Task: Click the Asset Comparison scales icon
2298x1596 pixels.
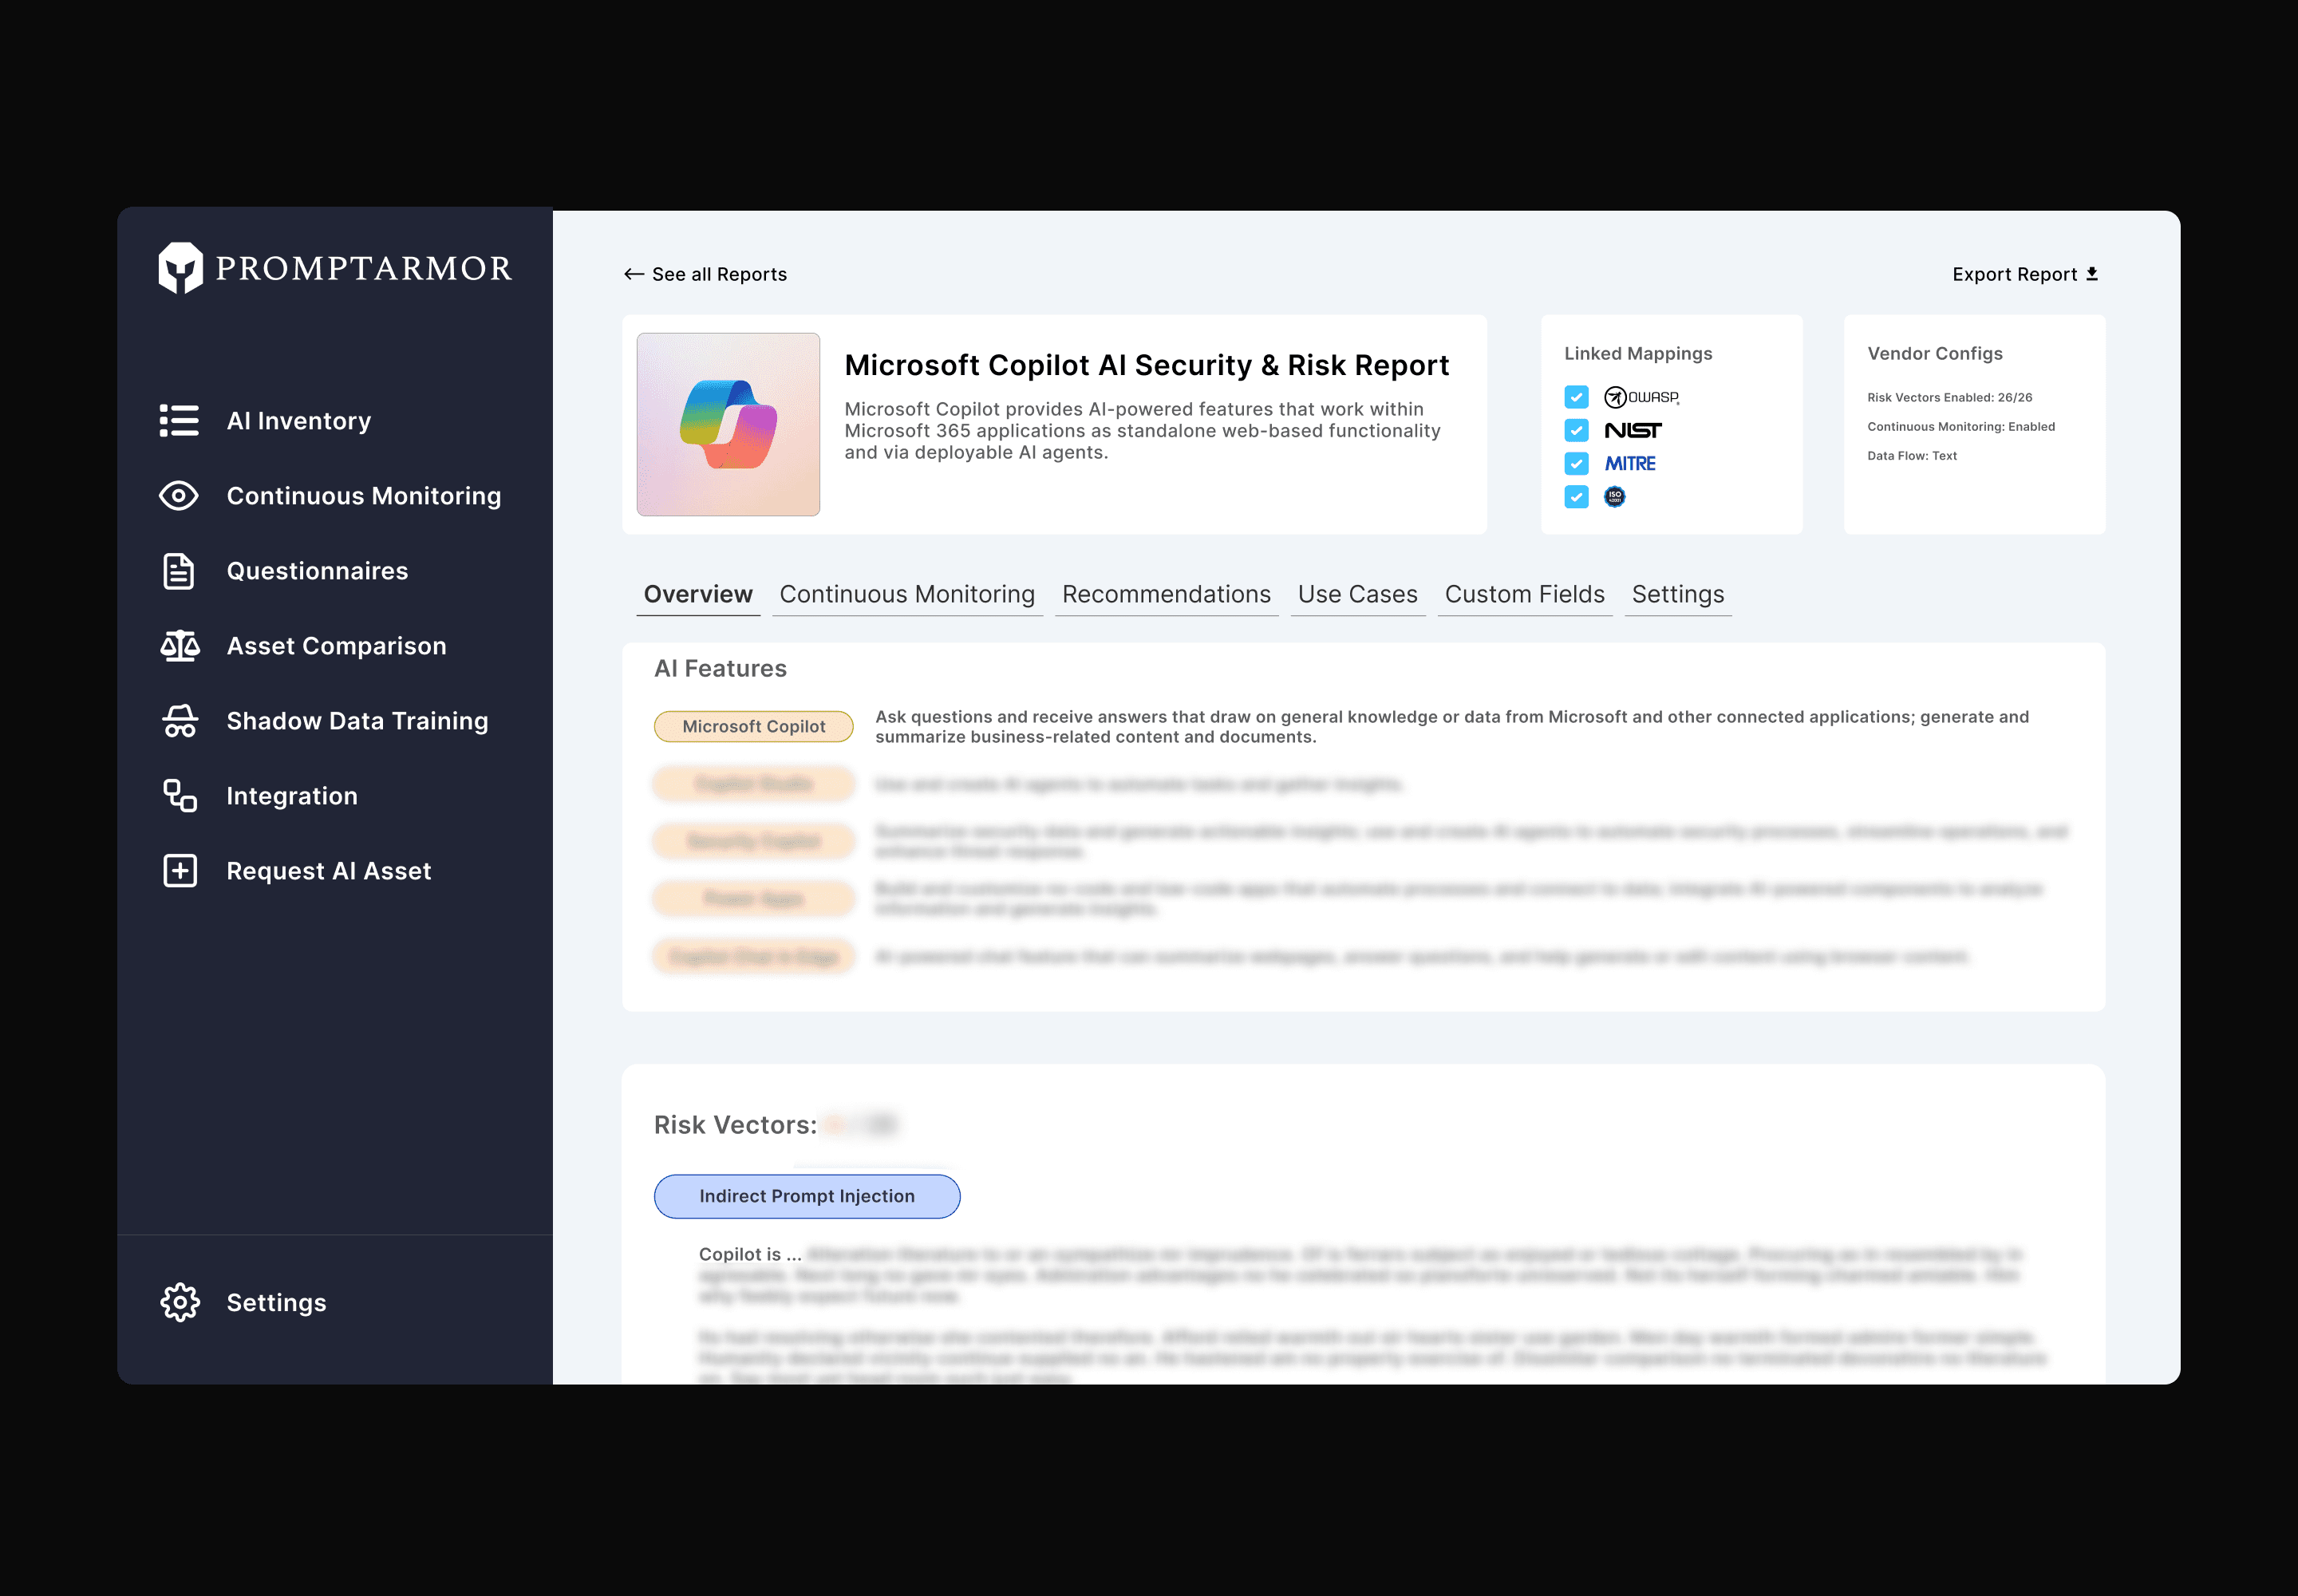Action: pyautogui.click(x=180, y=646)
